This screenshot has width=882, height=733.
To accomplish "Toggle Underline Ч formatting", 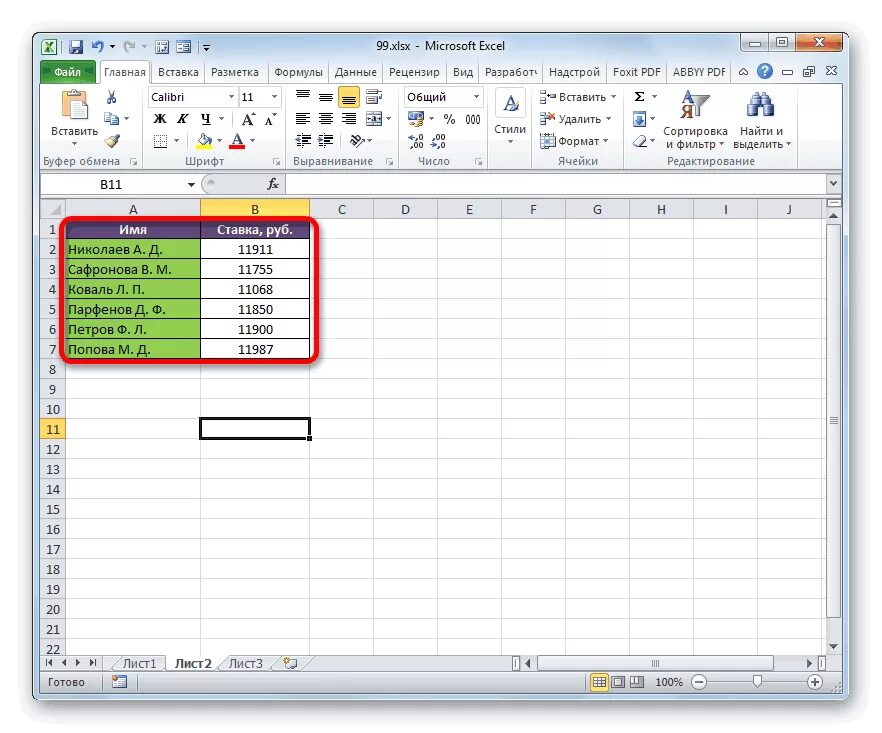I will tap(206, 119).
